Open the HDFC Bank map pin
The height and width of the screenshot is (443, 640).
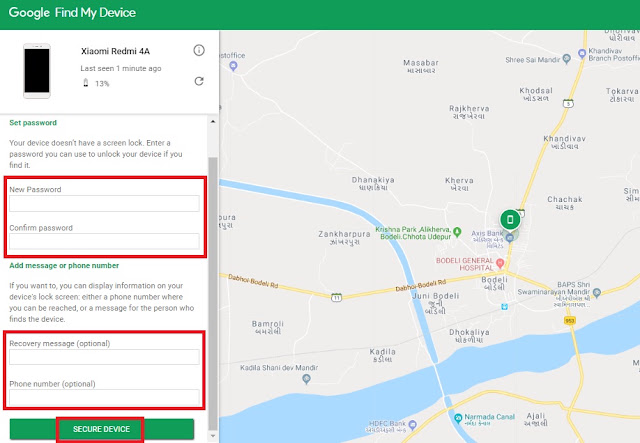coord(412,425)
